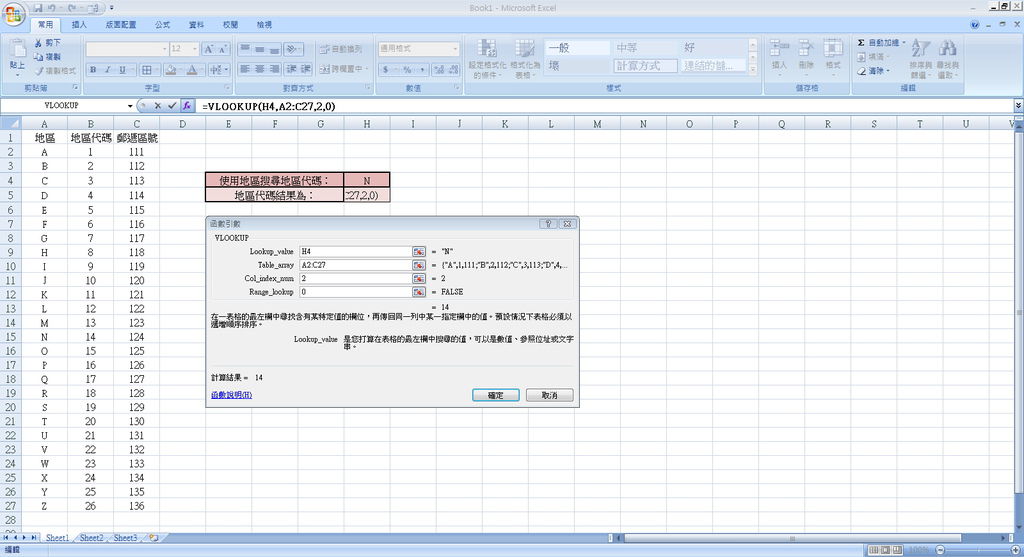
Task: Open the Clear (清除) dropdown
Action: pos(888,71)
